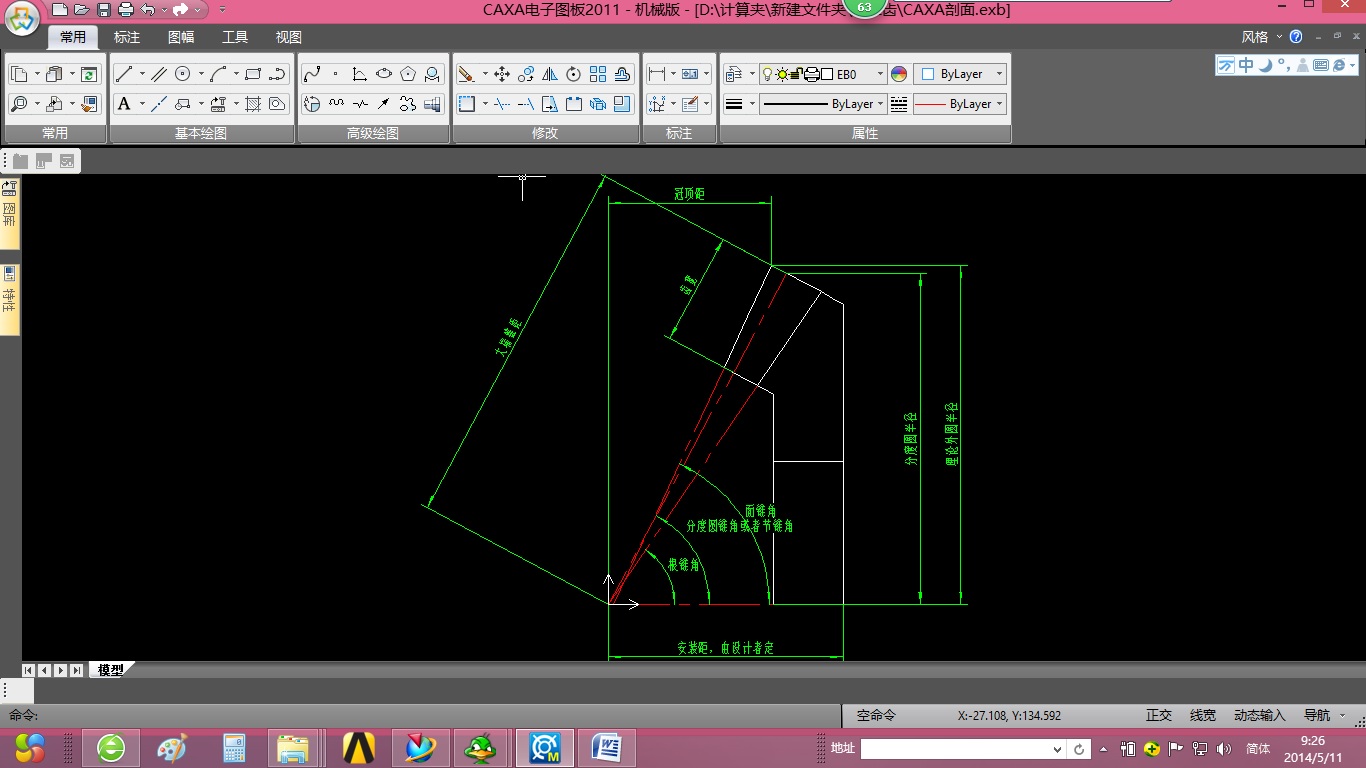1366x768 pixels.
Task: Select the Arrow drawing tool
Action: tap(384, 104)
